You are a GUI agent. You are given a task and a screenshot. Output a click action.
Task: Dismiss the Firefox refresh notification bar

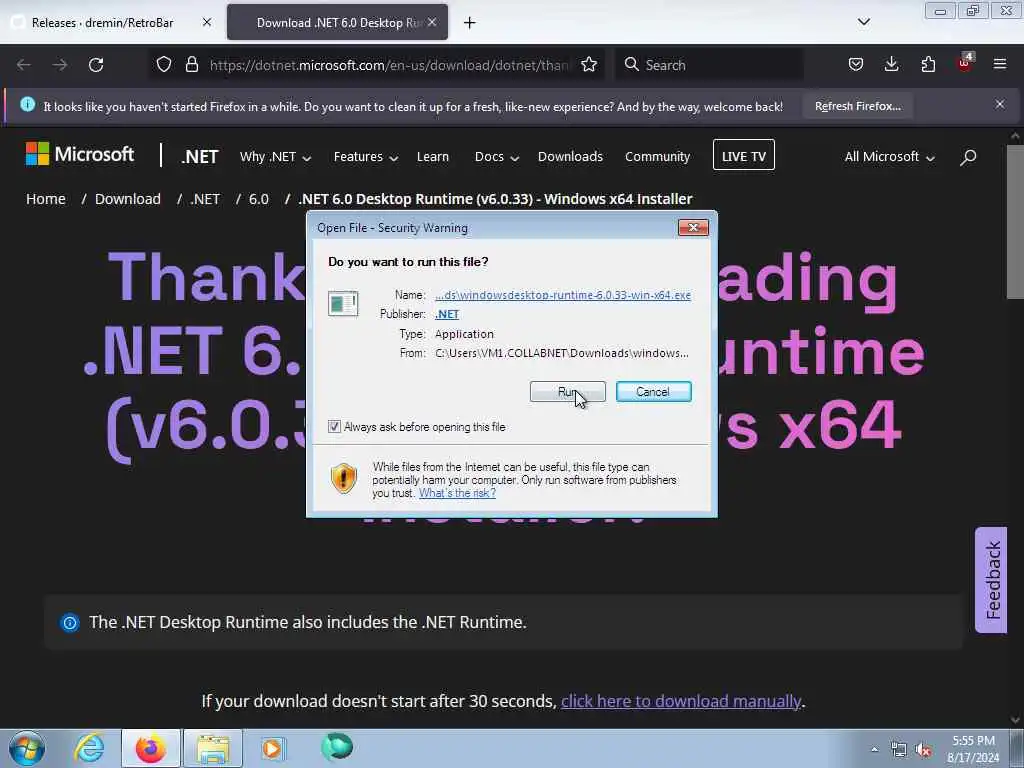tap(1000, 104)
